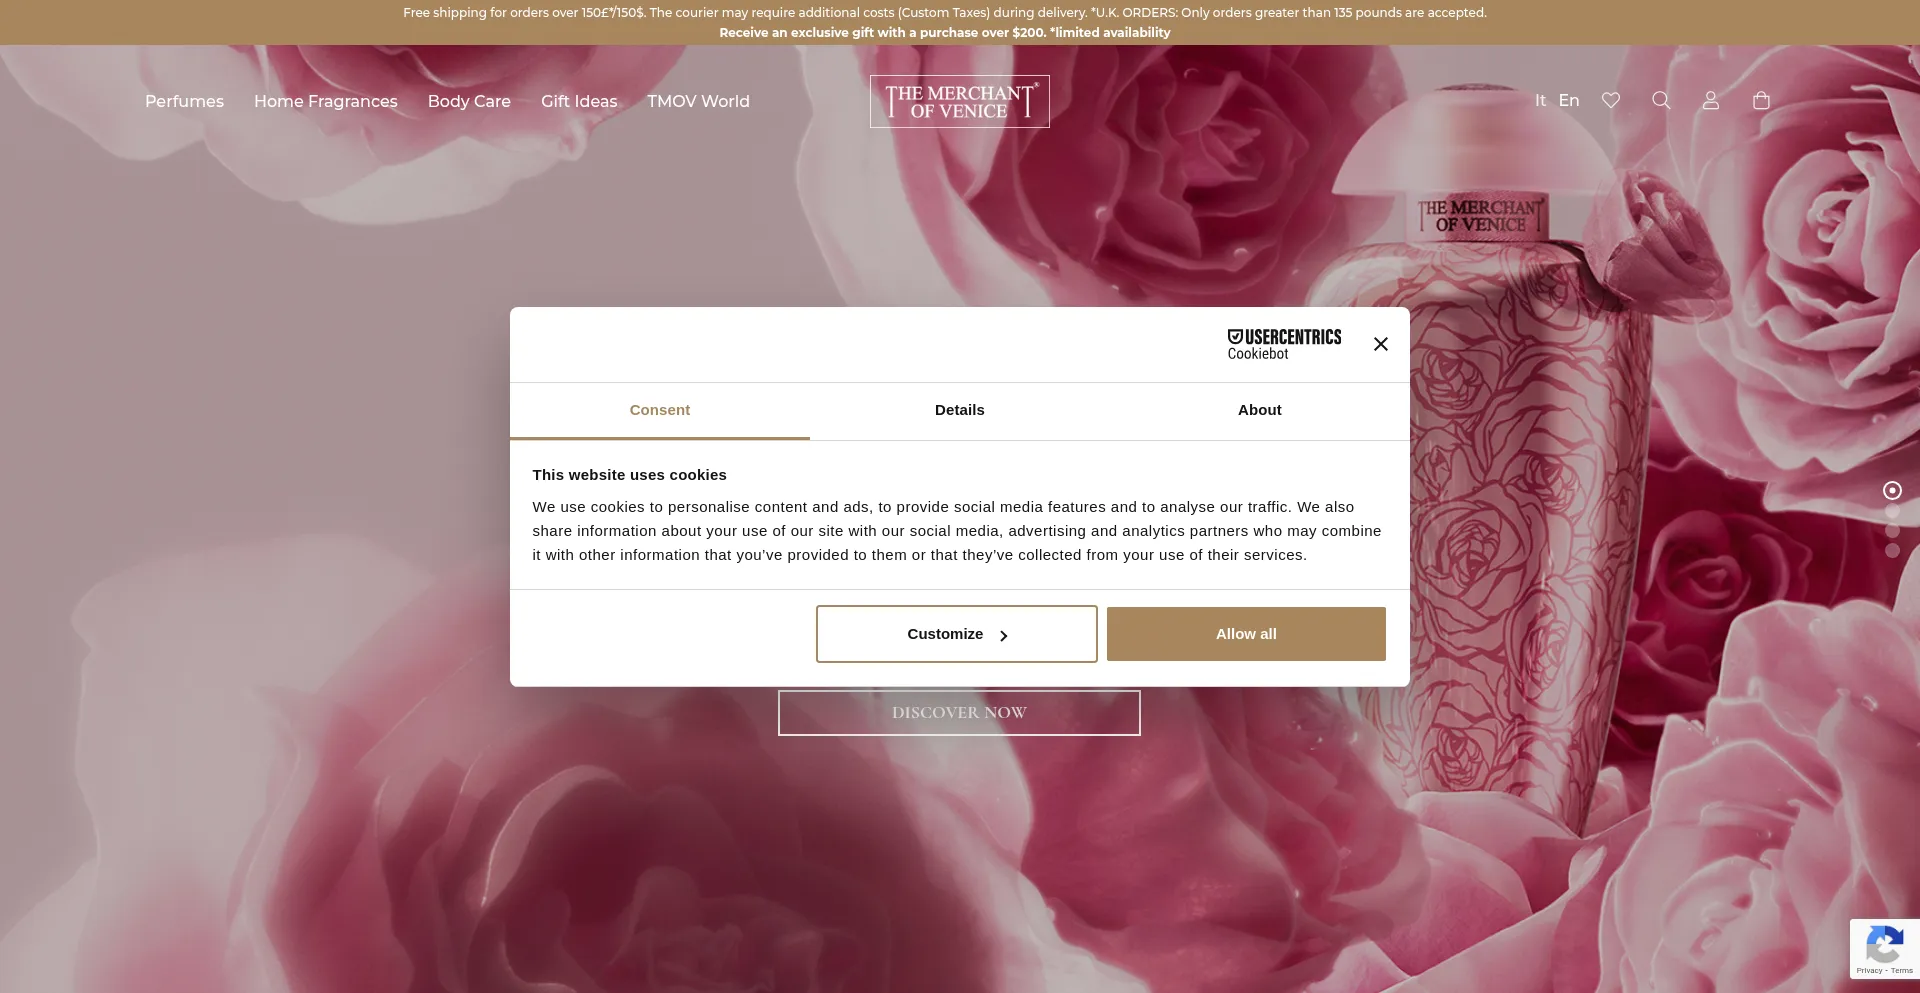Open the wishlist heart icon
Screen dimensions: 1920x993
coord(1610,100)
